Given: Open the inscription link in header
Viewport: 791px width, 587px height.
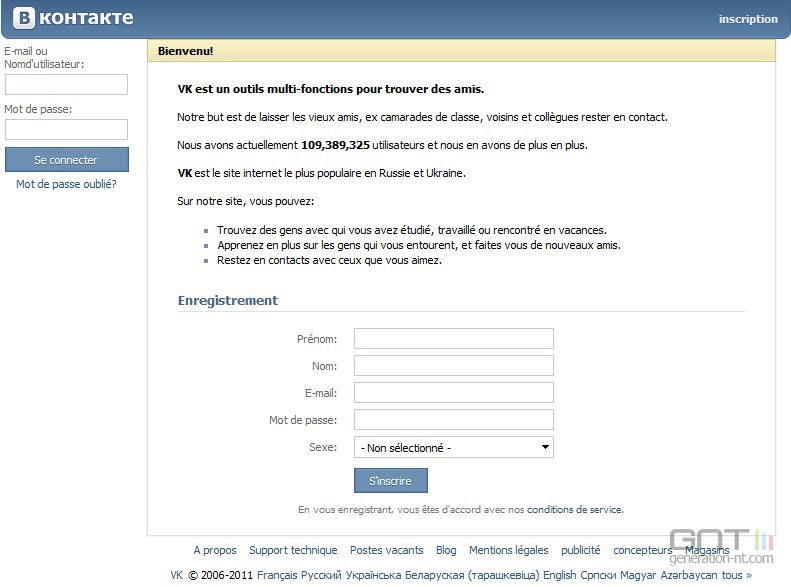Looking at the screenshot, I should click(748, 19).
